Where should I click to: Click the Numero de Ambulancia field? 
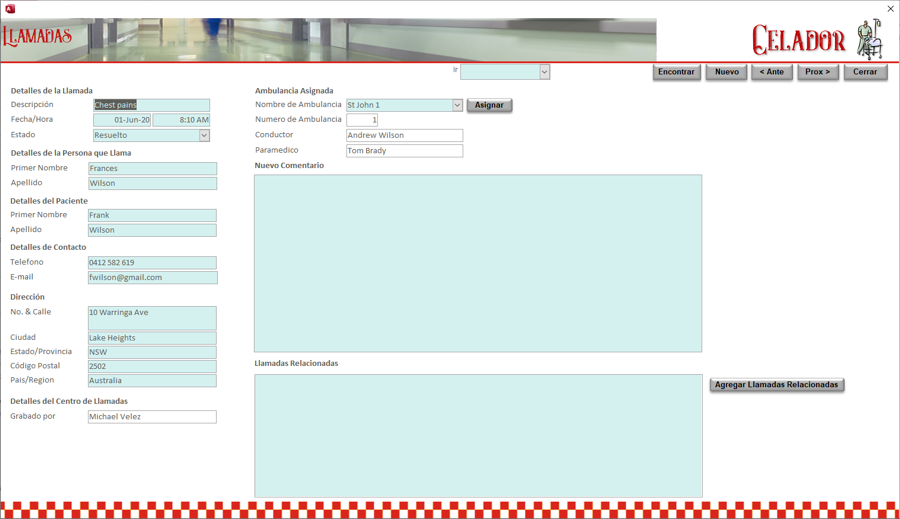point(362,120)
